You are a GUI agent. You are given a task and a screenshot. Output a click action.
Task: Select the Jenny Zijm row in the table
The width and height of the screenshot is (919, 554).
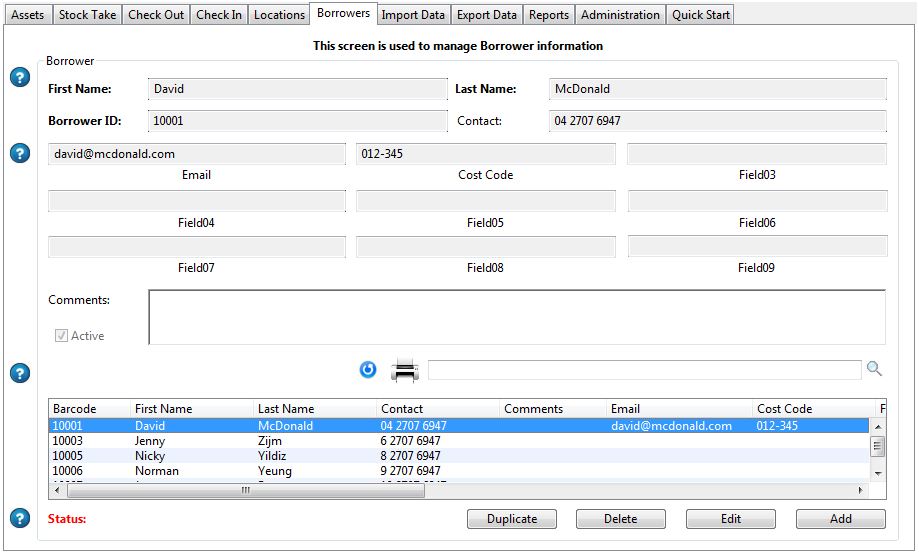click(x=300, y=441)
